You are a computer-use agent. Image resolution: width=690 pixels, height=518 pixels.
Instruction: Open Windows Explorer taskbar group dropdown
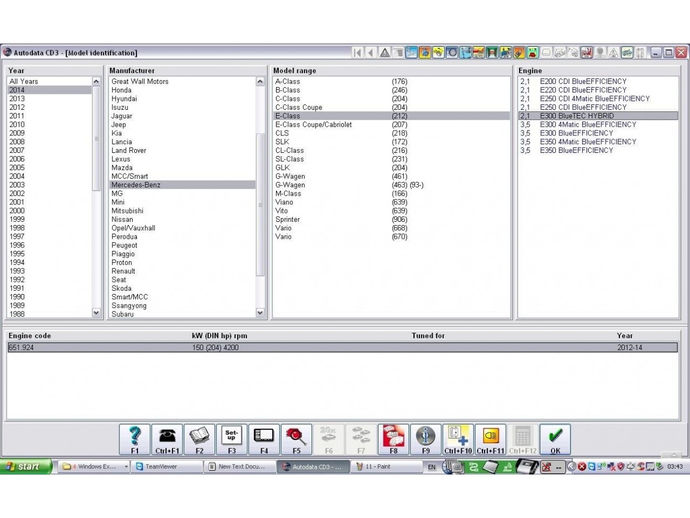point(126,467)
